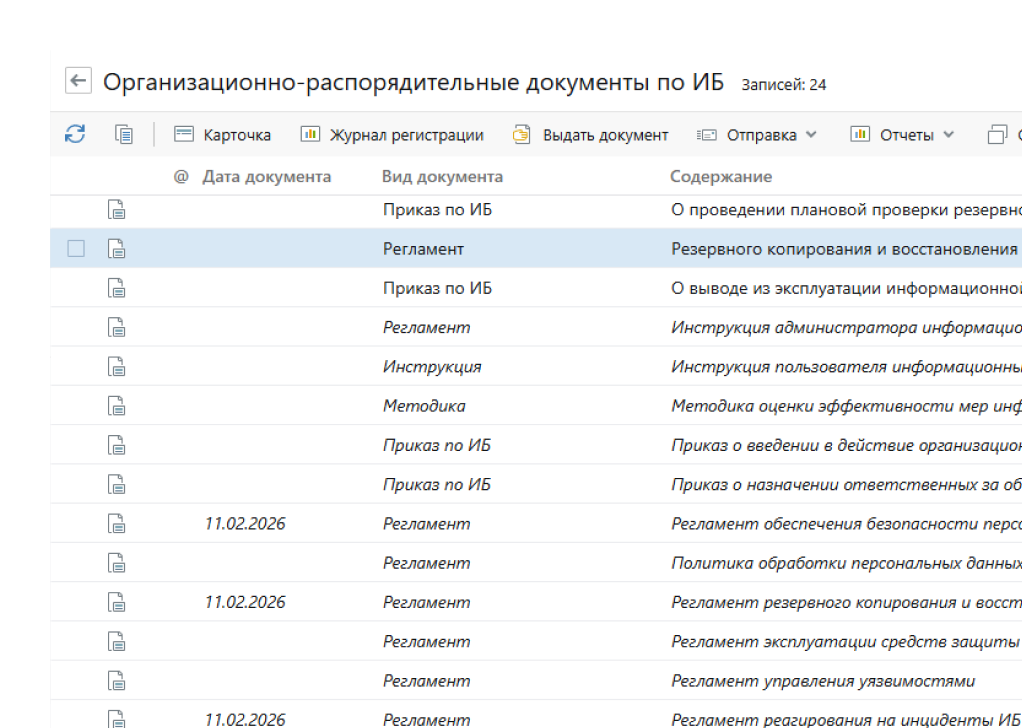This screenshot has height=728, width=1022.
Task: Open the Карточка card view
Action: pos(222,135)
